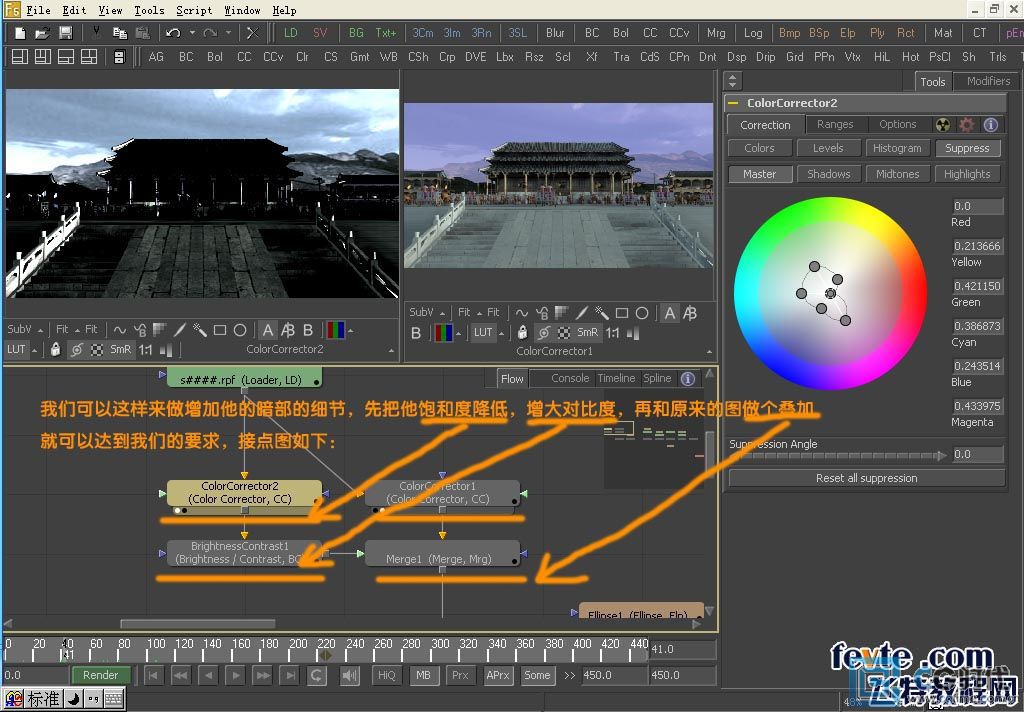Click the gear icon in ColorCorrector2 panel
Viewport: 1024px width, 712px height.
click(x=967, y=125)
